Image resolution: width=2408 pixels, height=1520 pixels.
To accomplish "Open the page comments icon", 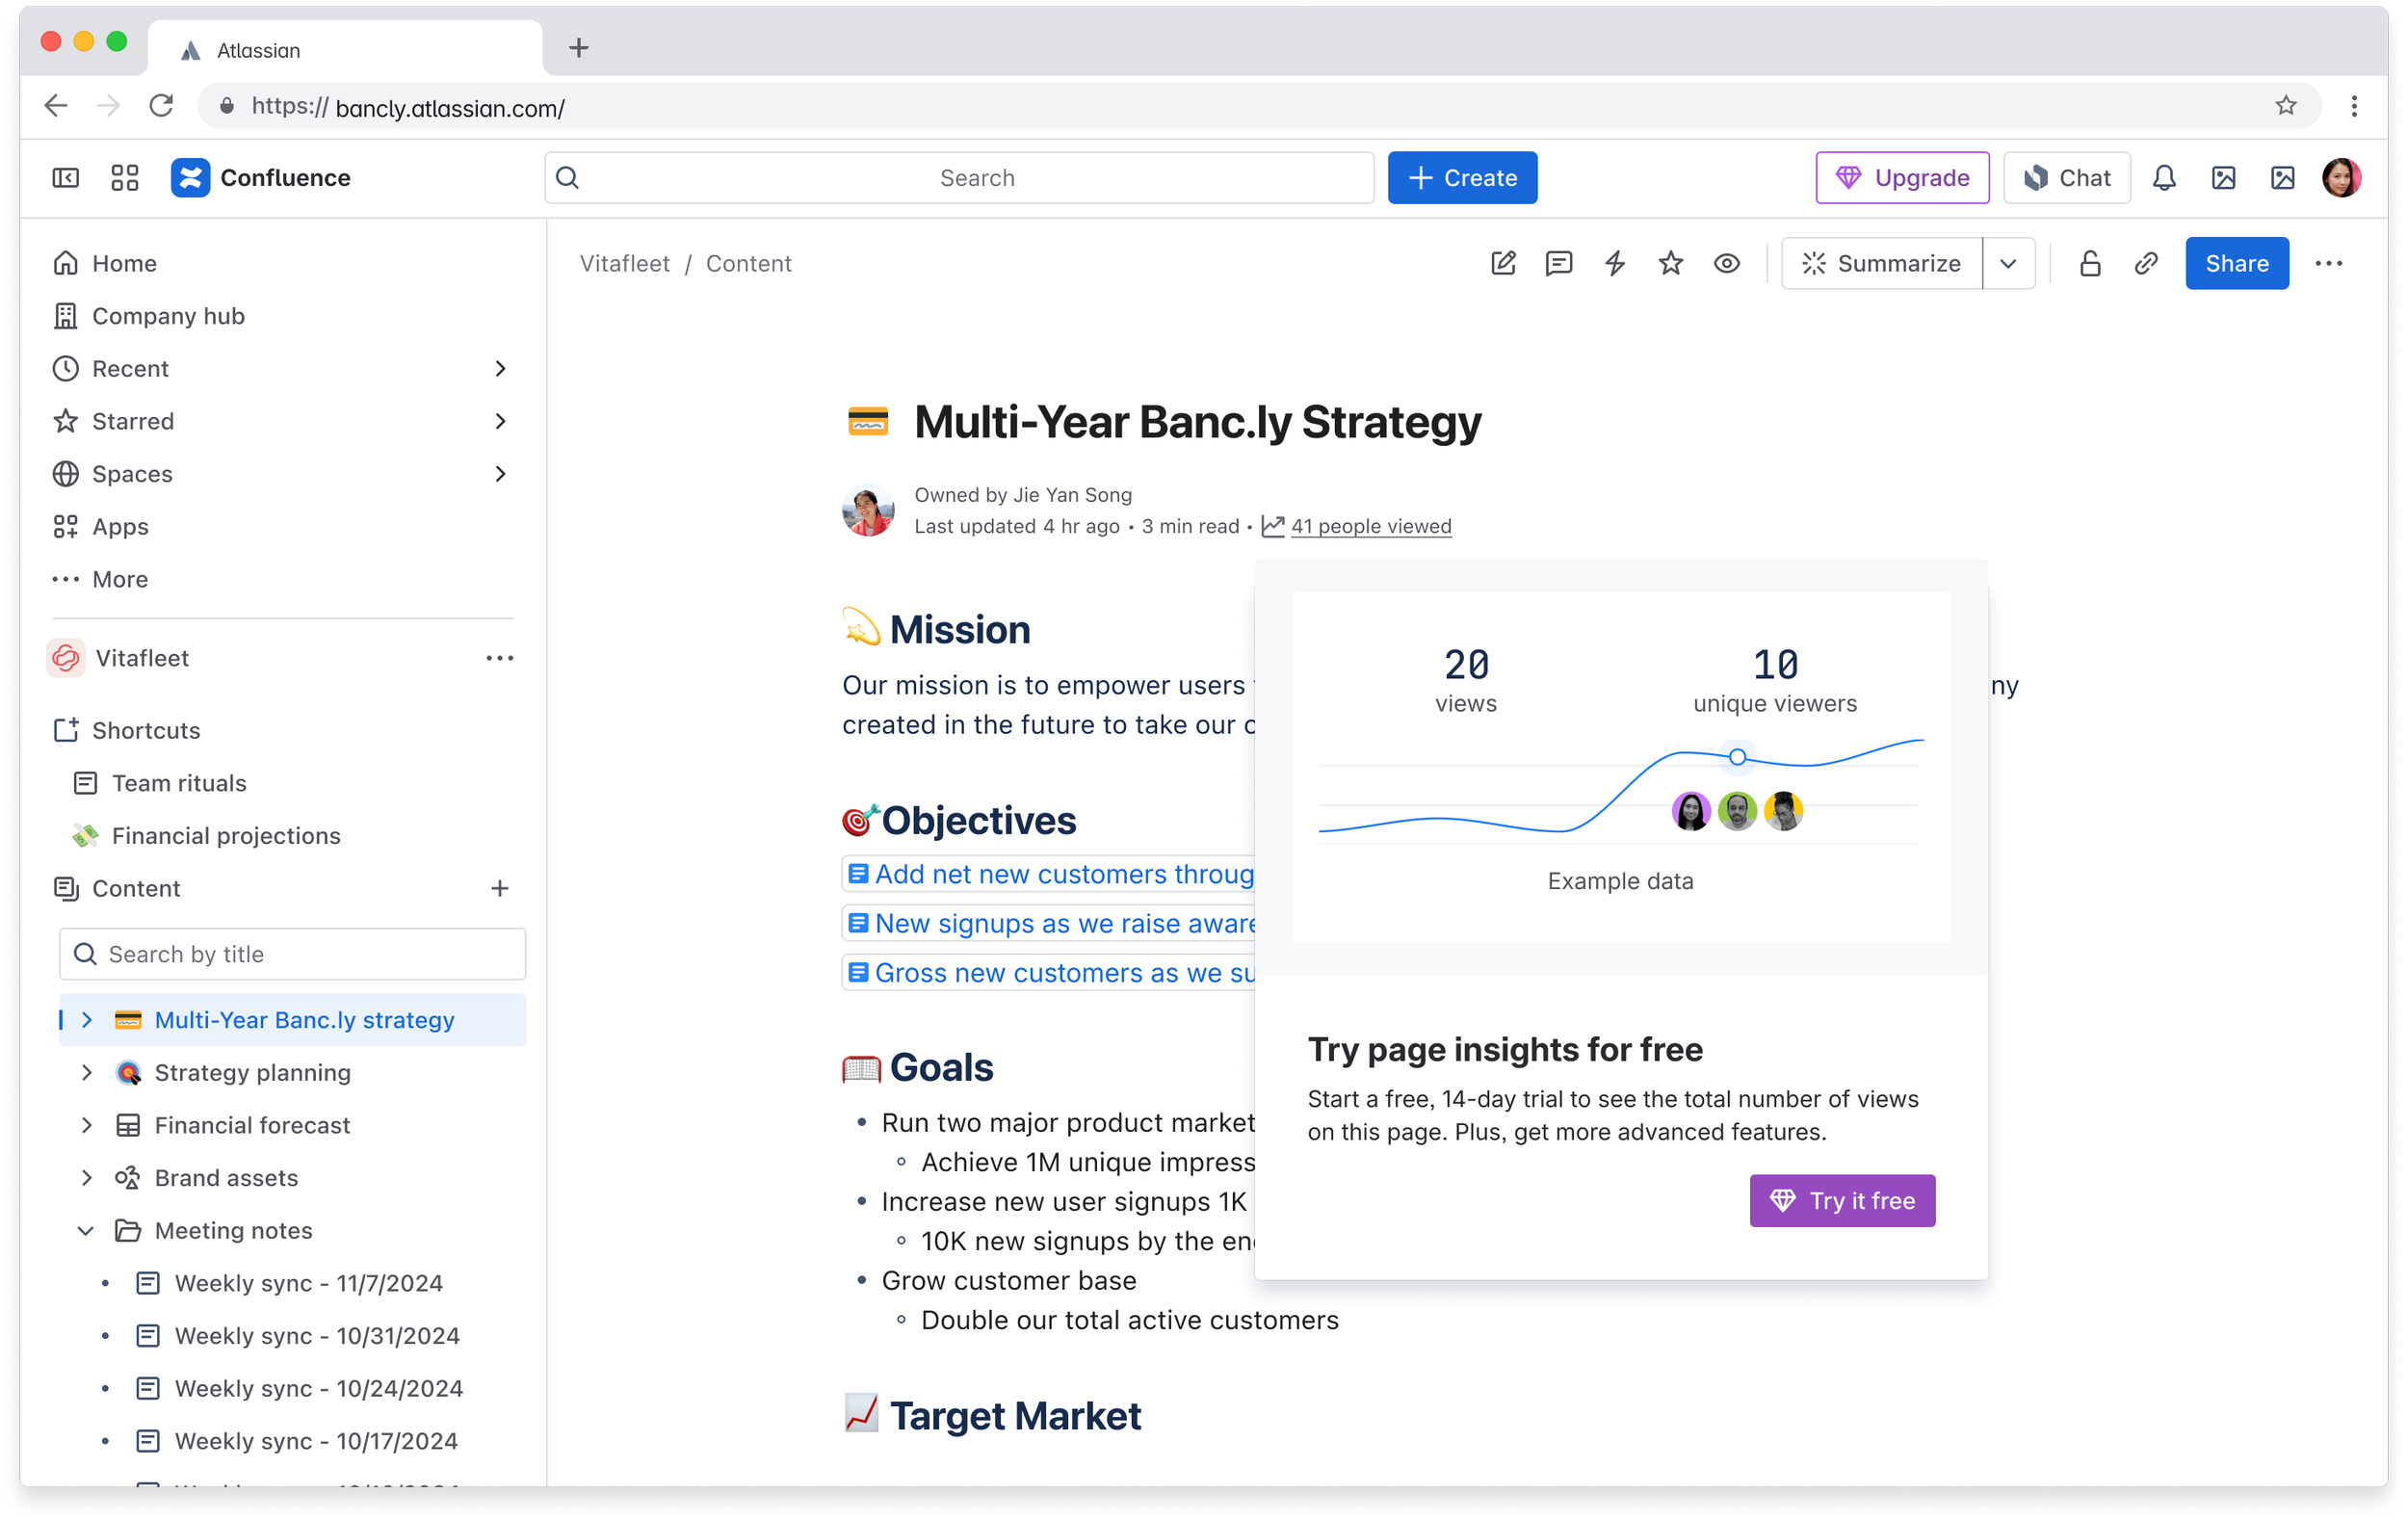I will pyautogui.click(x=1559, y=263).
